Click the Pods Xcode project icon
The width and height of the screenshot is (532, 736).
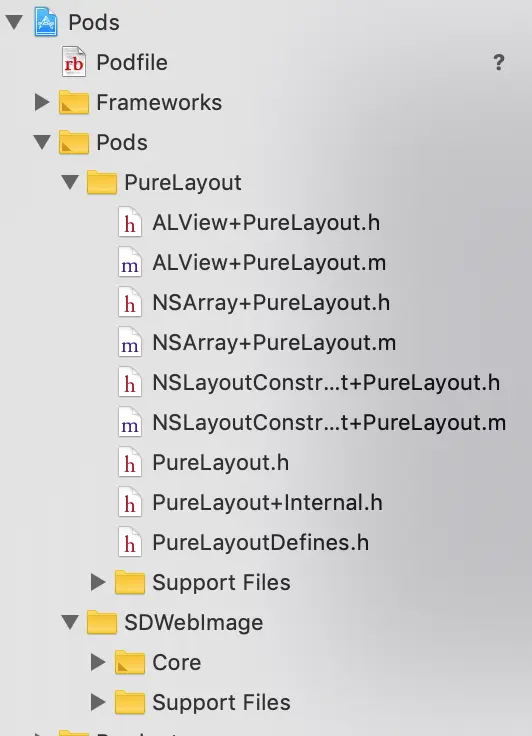46,22
